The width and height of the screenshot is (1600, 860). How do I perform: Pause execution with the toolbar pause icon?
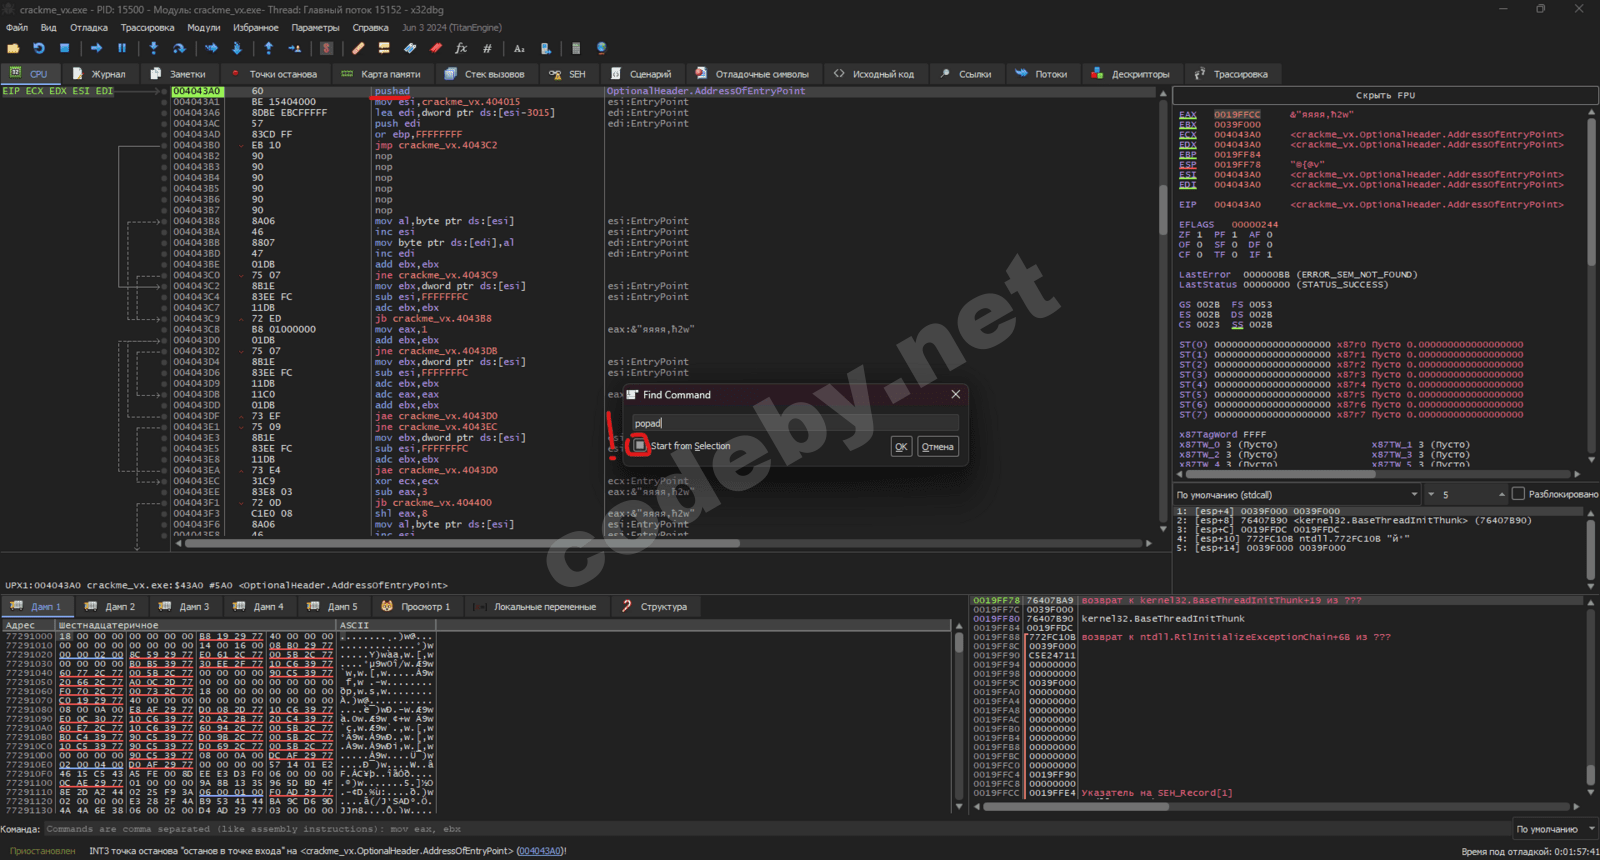tap(122, 48)
